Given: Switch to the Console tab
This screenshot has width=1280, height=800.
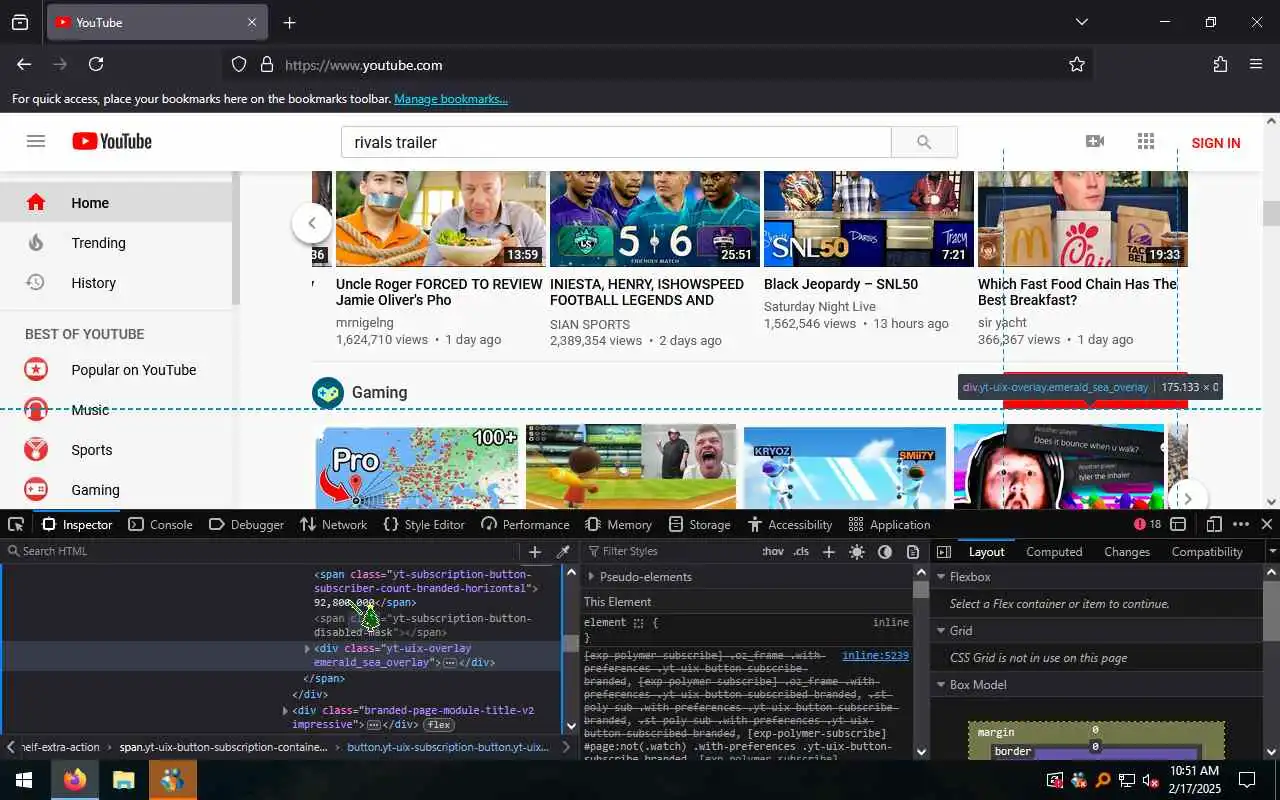Looking at the screenshot, I should tap(161, 524).
